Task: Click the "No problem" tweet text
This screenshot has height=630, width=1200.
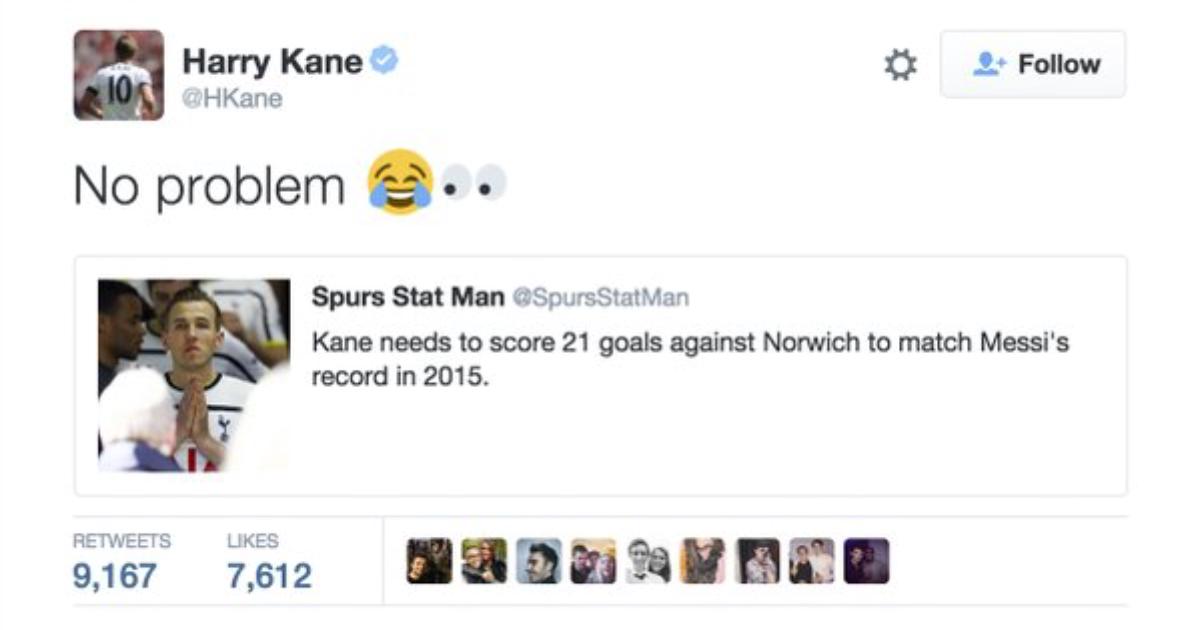Action: pyautogui.click(x=208, y=186)
